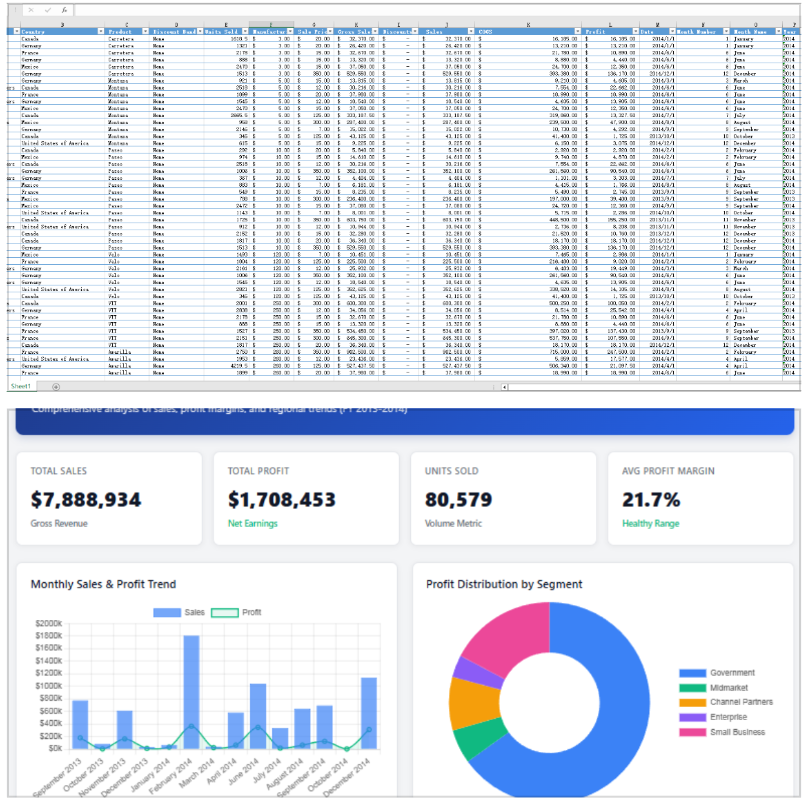Select column L header above Profit
The image size is (807, 805).
tap(610, 25)
